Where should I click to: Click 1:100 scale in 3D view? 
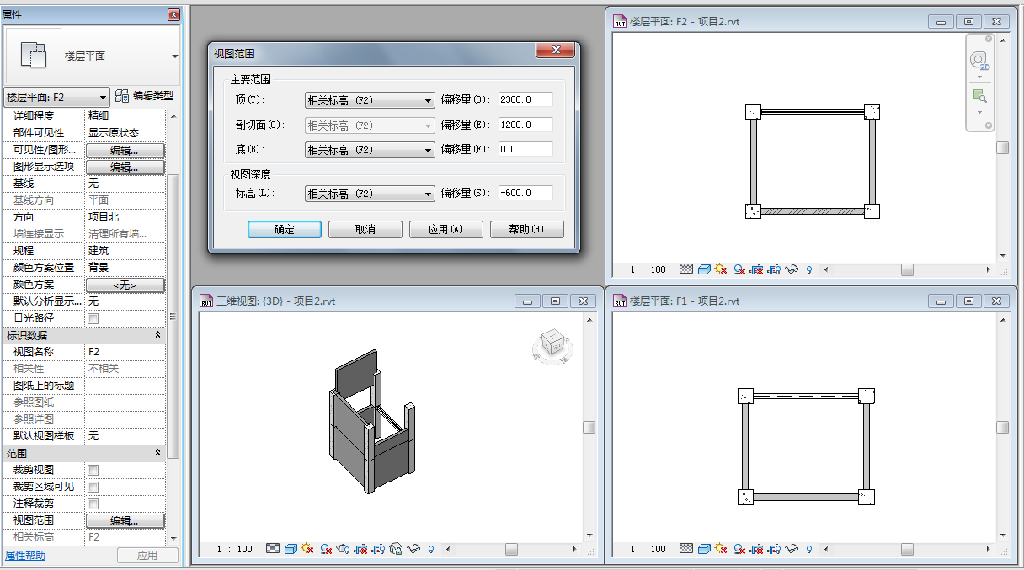click(x=234, y=549)
